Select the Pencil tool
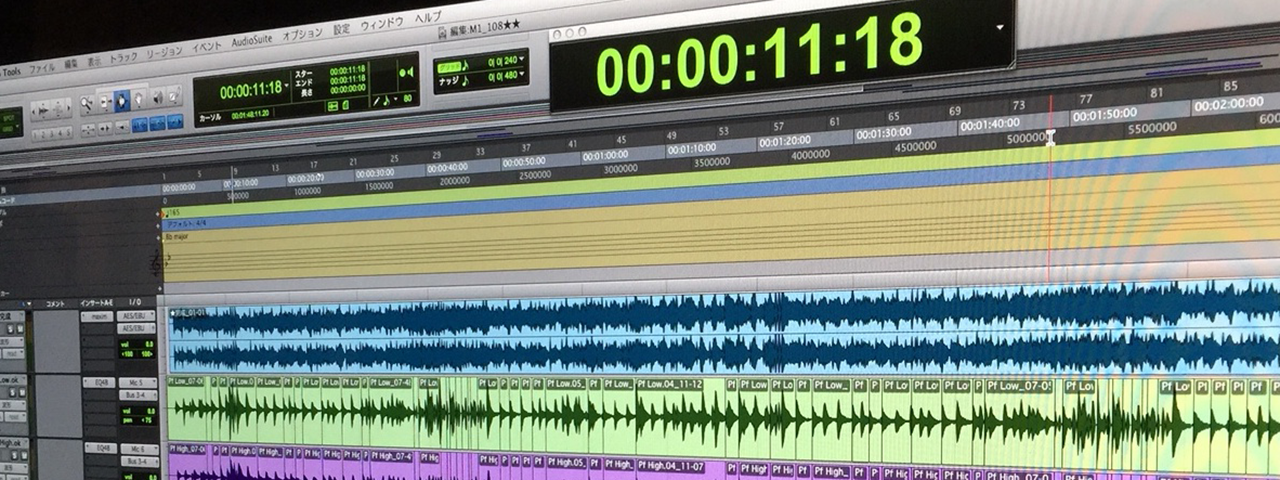Image resolution: width=1280 pixels, height=480 pixels. [x=173, y=96]
